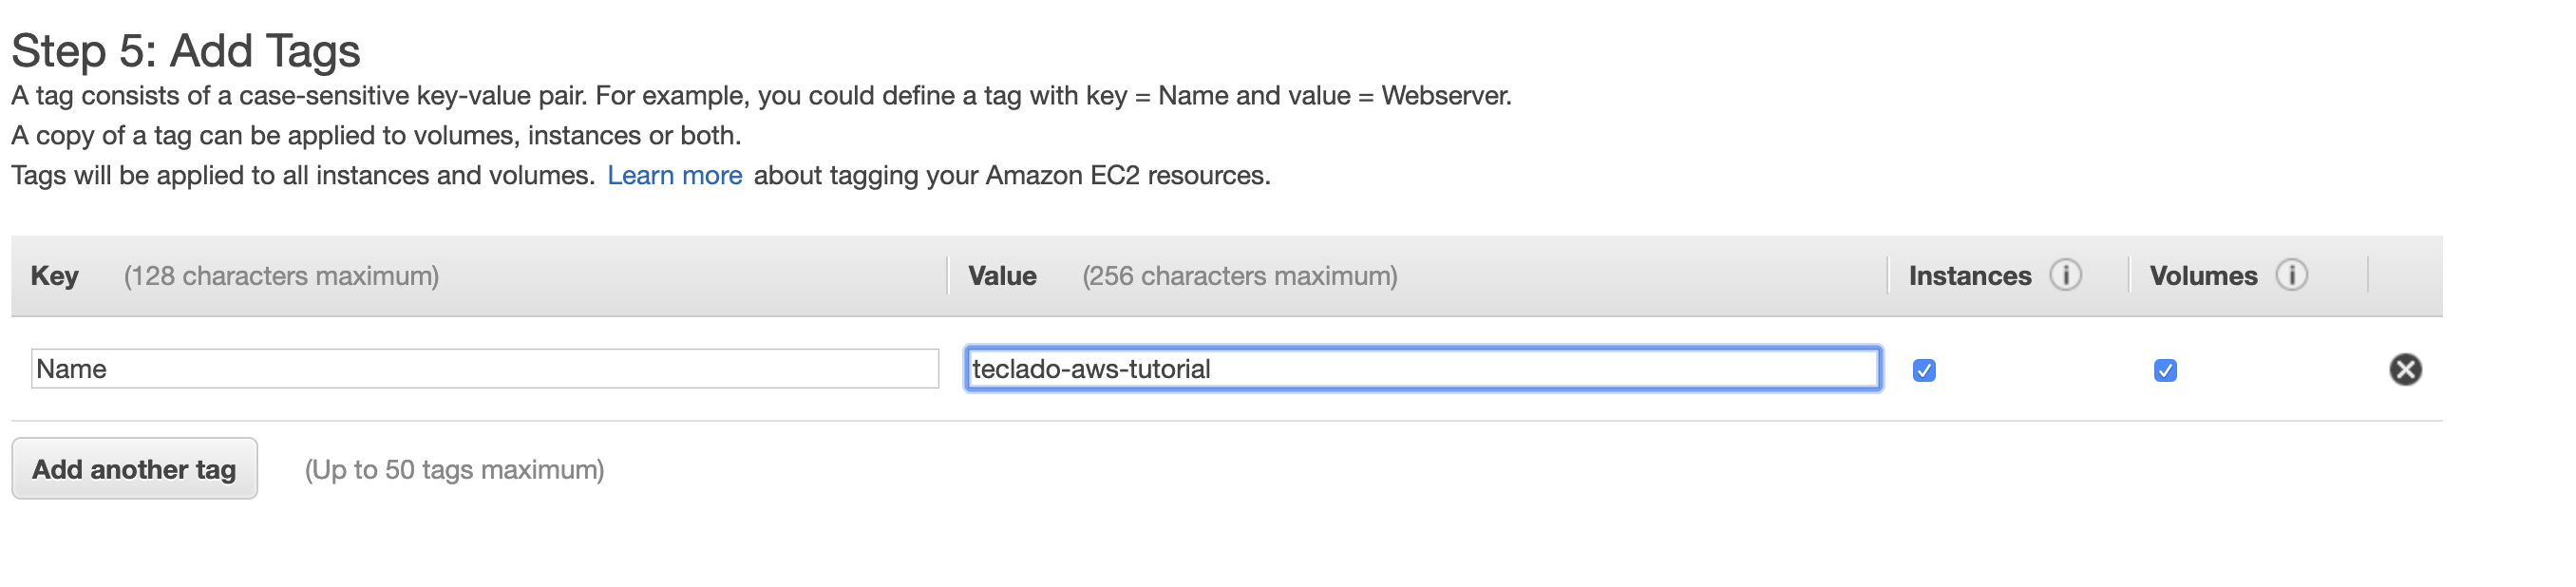Viewport: 2576px width, 587px height.
Task: Click the copy of a tag description line
Action: click(x=376, y=136)
